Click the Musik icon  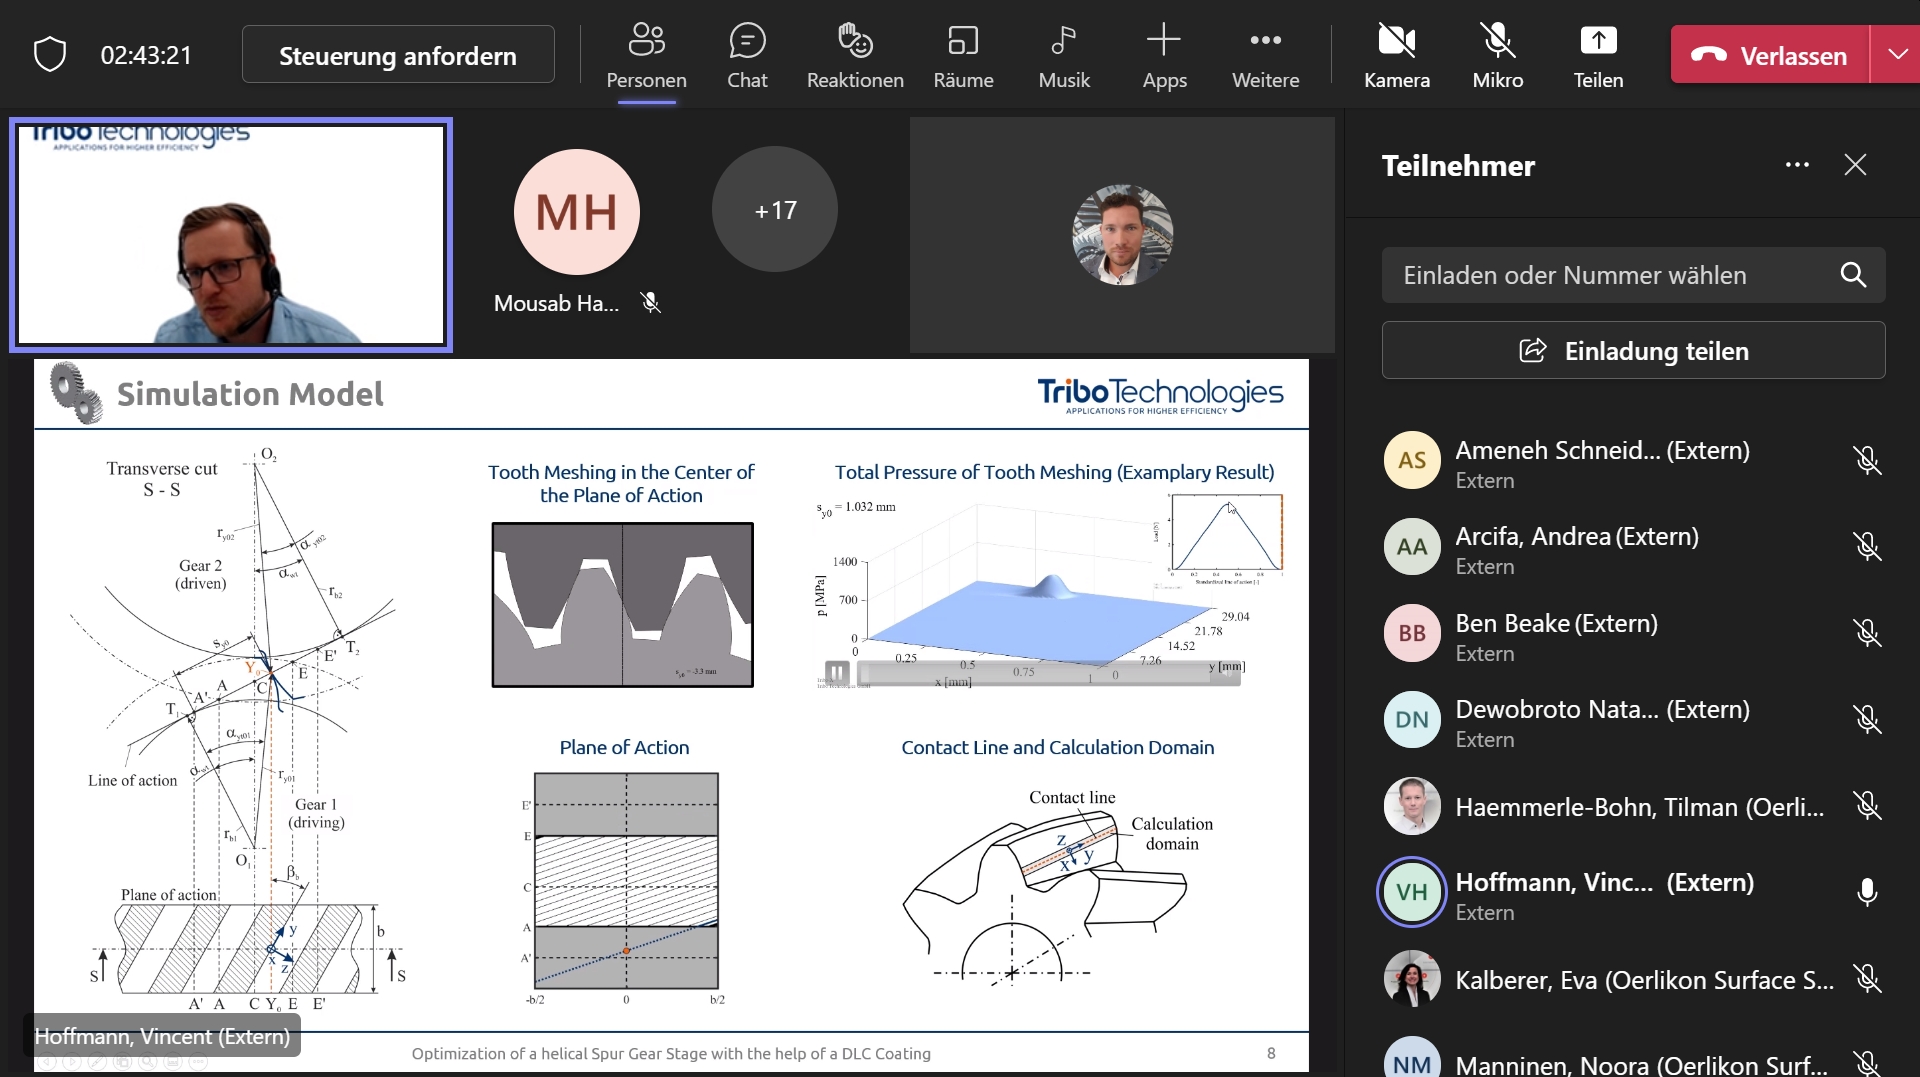point(1063,56)
